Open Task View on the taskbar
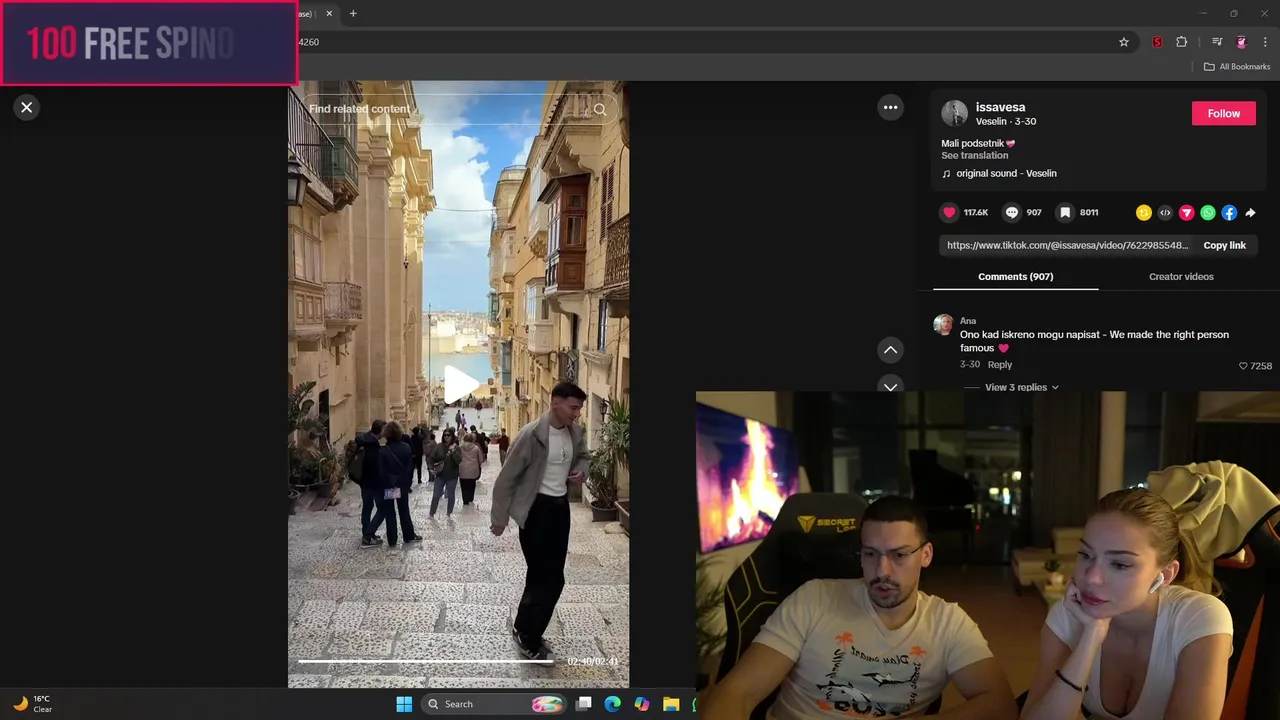 [584, 704]
